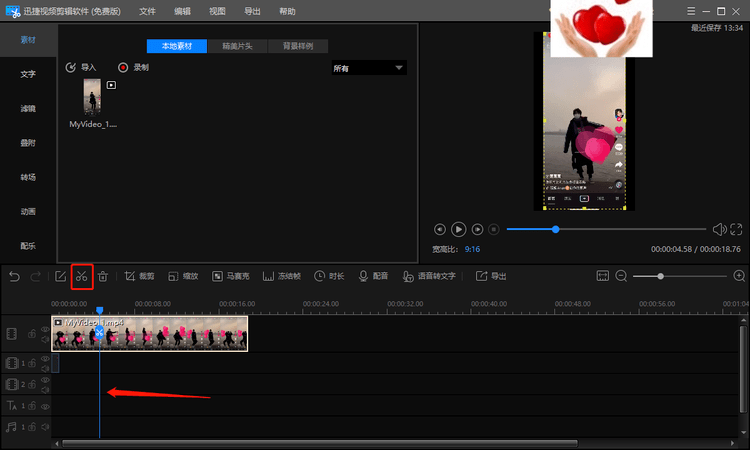Screen dimensions: 750x450
Task: Switch to the 精美片头 tab
Action: tap(237, 46)
